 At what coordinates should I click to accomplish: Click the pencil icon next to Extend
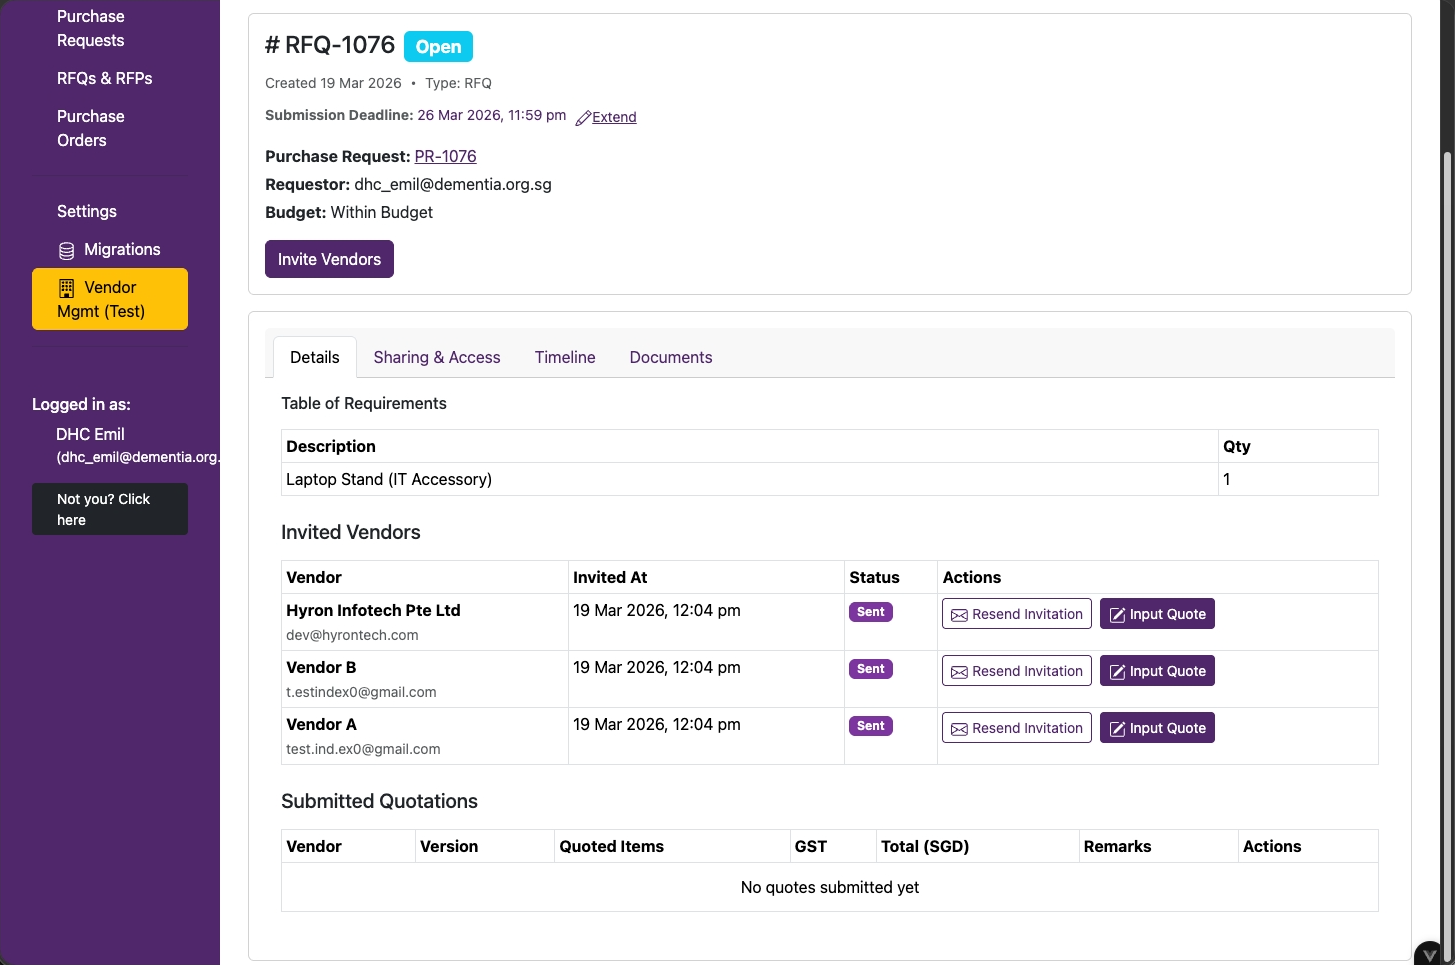tap(583, 118)
